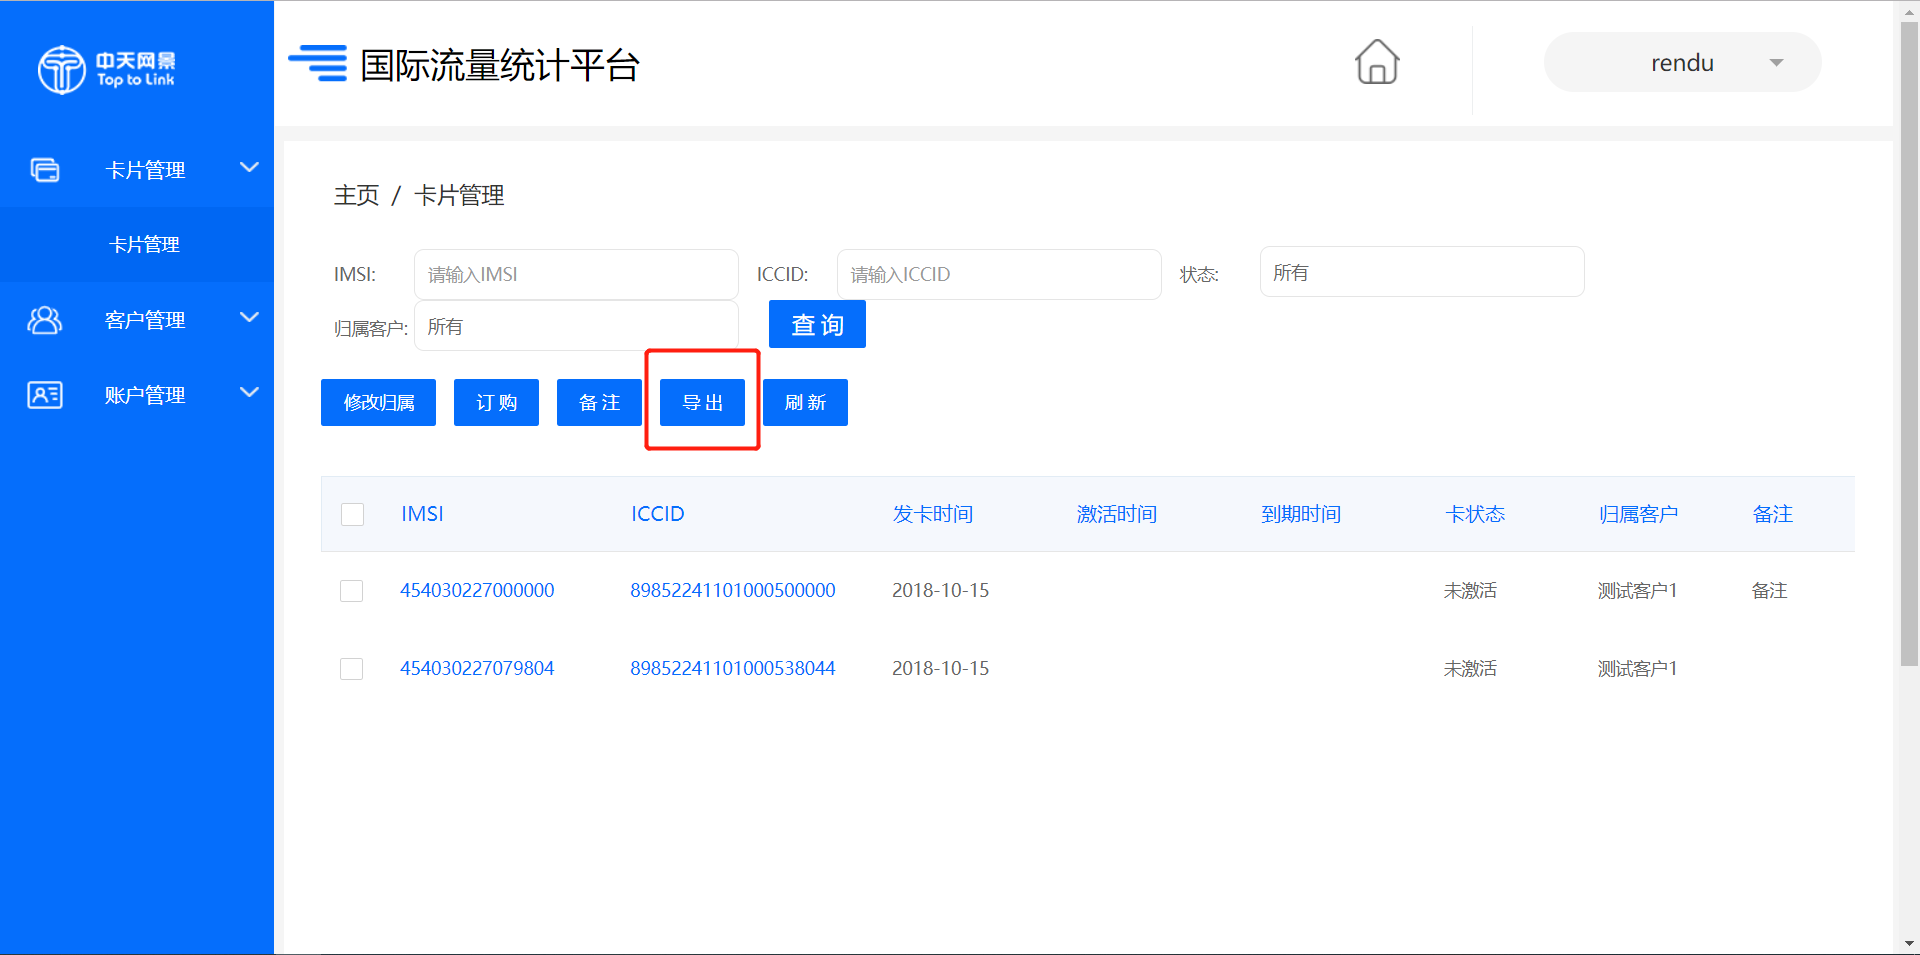Screen dimensions: 1920x955
Task: Click the 国际流量统计平台 title
Action: point(500,65)
